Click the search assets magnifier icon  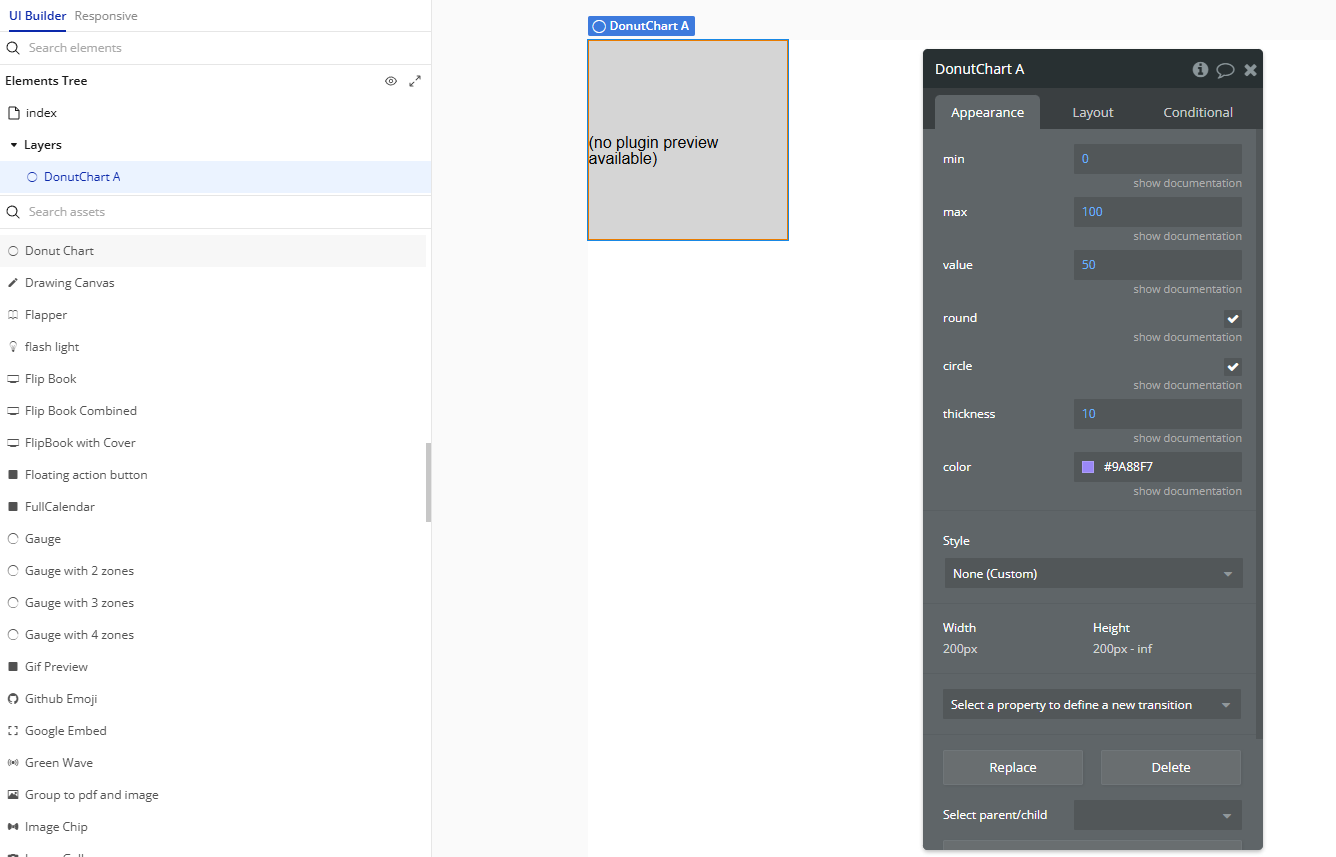pos(14,212)
